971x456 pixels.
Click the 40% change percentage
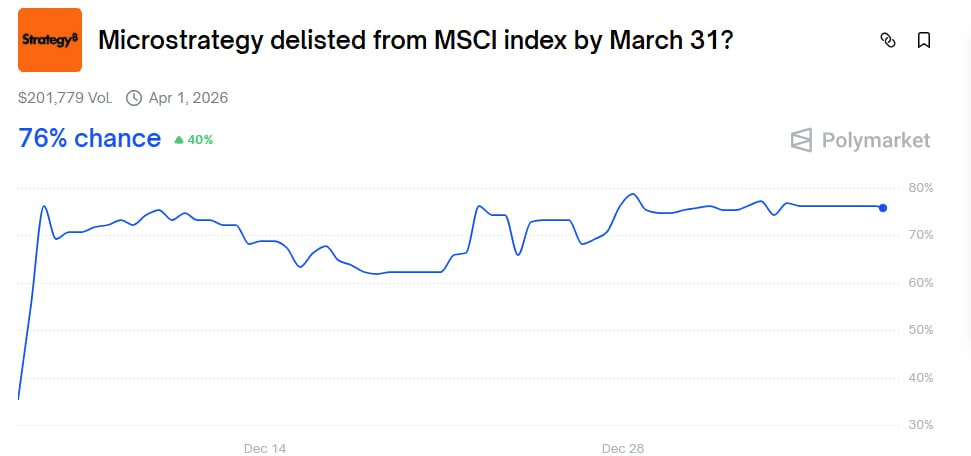pos(200,140)
